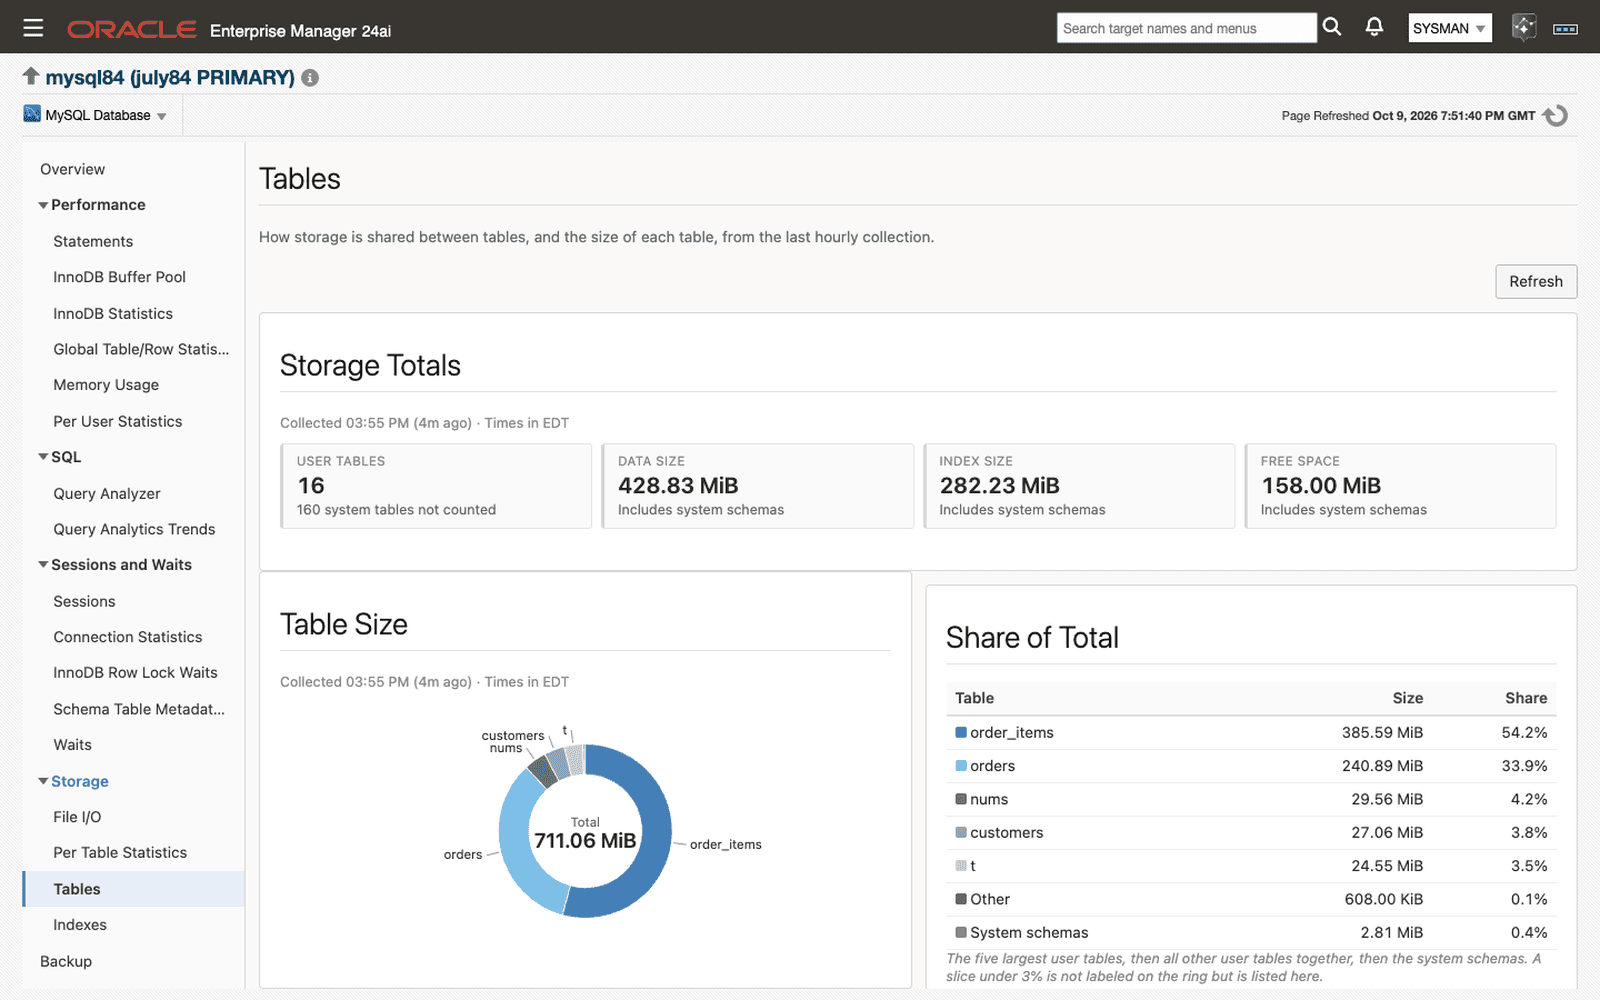
Task: Focus the search target names field
Action: (x=1186, y=28)
